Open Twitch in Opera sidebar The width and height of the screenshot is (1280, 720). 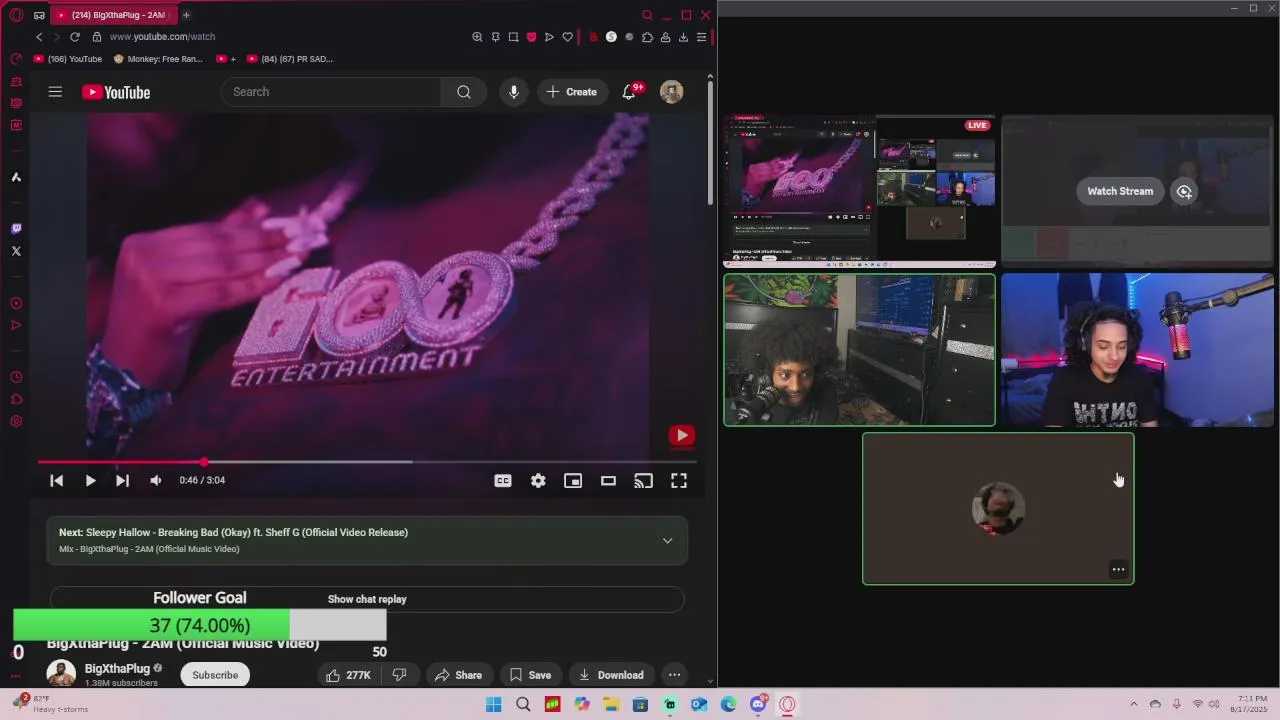coord(16,229)
